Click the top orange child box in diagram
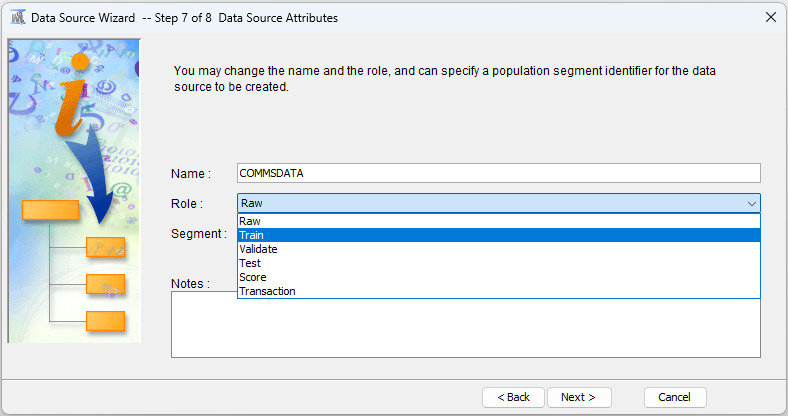This screenshot has height=416, width=788. pyautogui.click(x=105, y=247)
